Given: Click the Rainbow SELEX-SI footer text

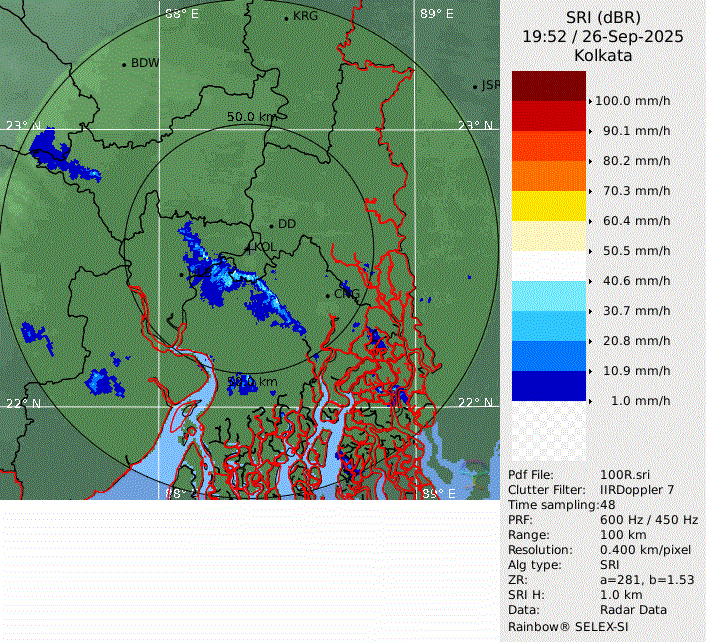Looking at the screenshot, I should click(x=569, y=626).
